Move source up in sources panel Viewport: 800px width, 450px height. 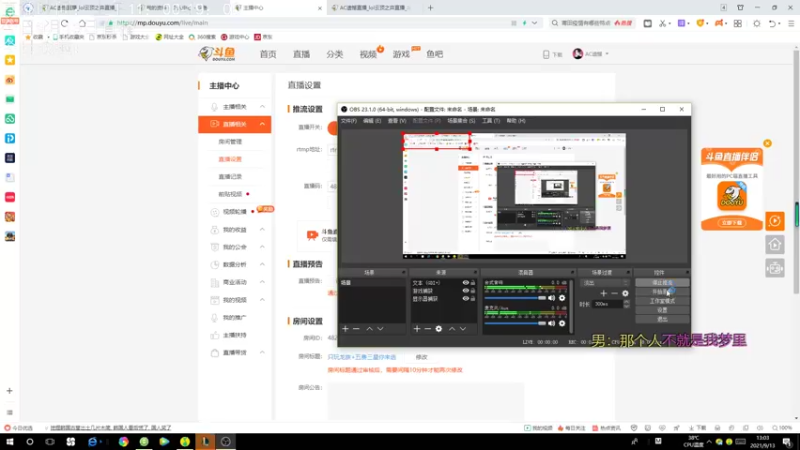coord(452,329)
